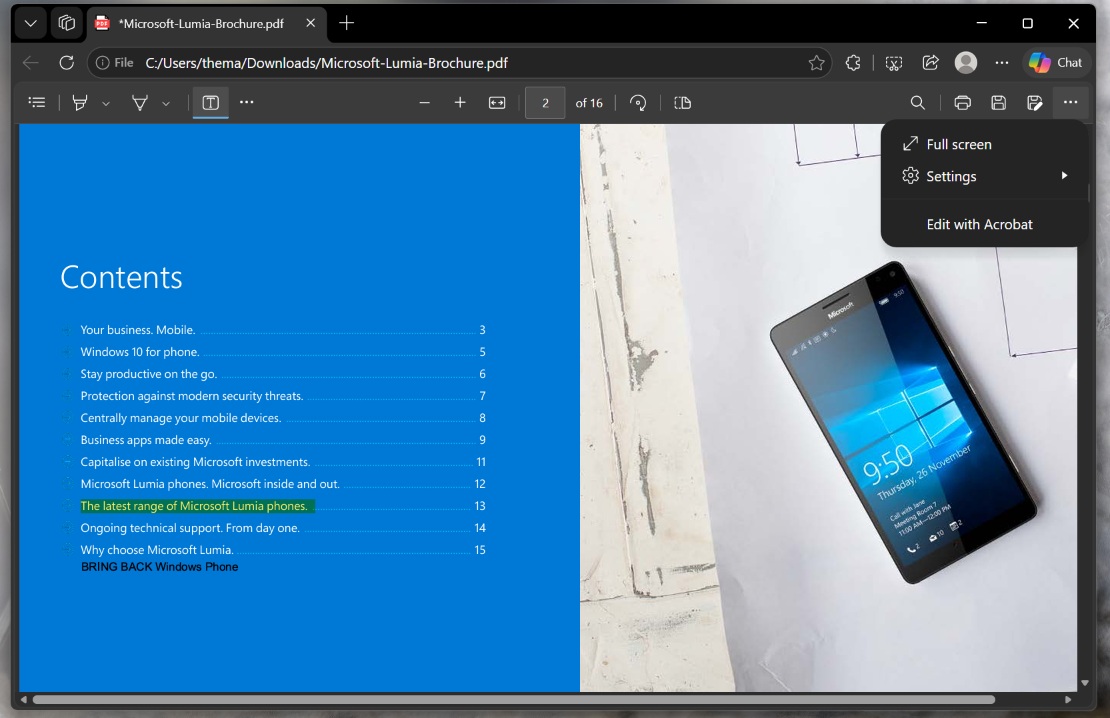Expand Settings submenu arrow

(1064, 176)
